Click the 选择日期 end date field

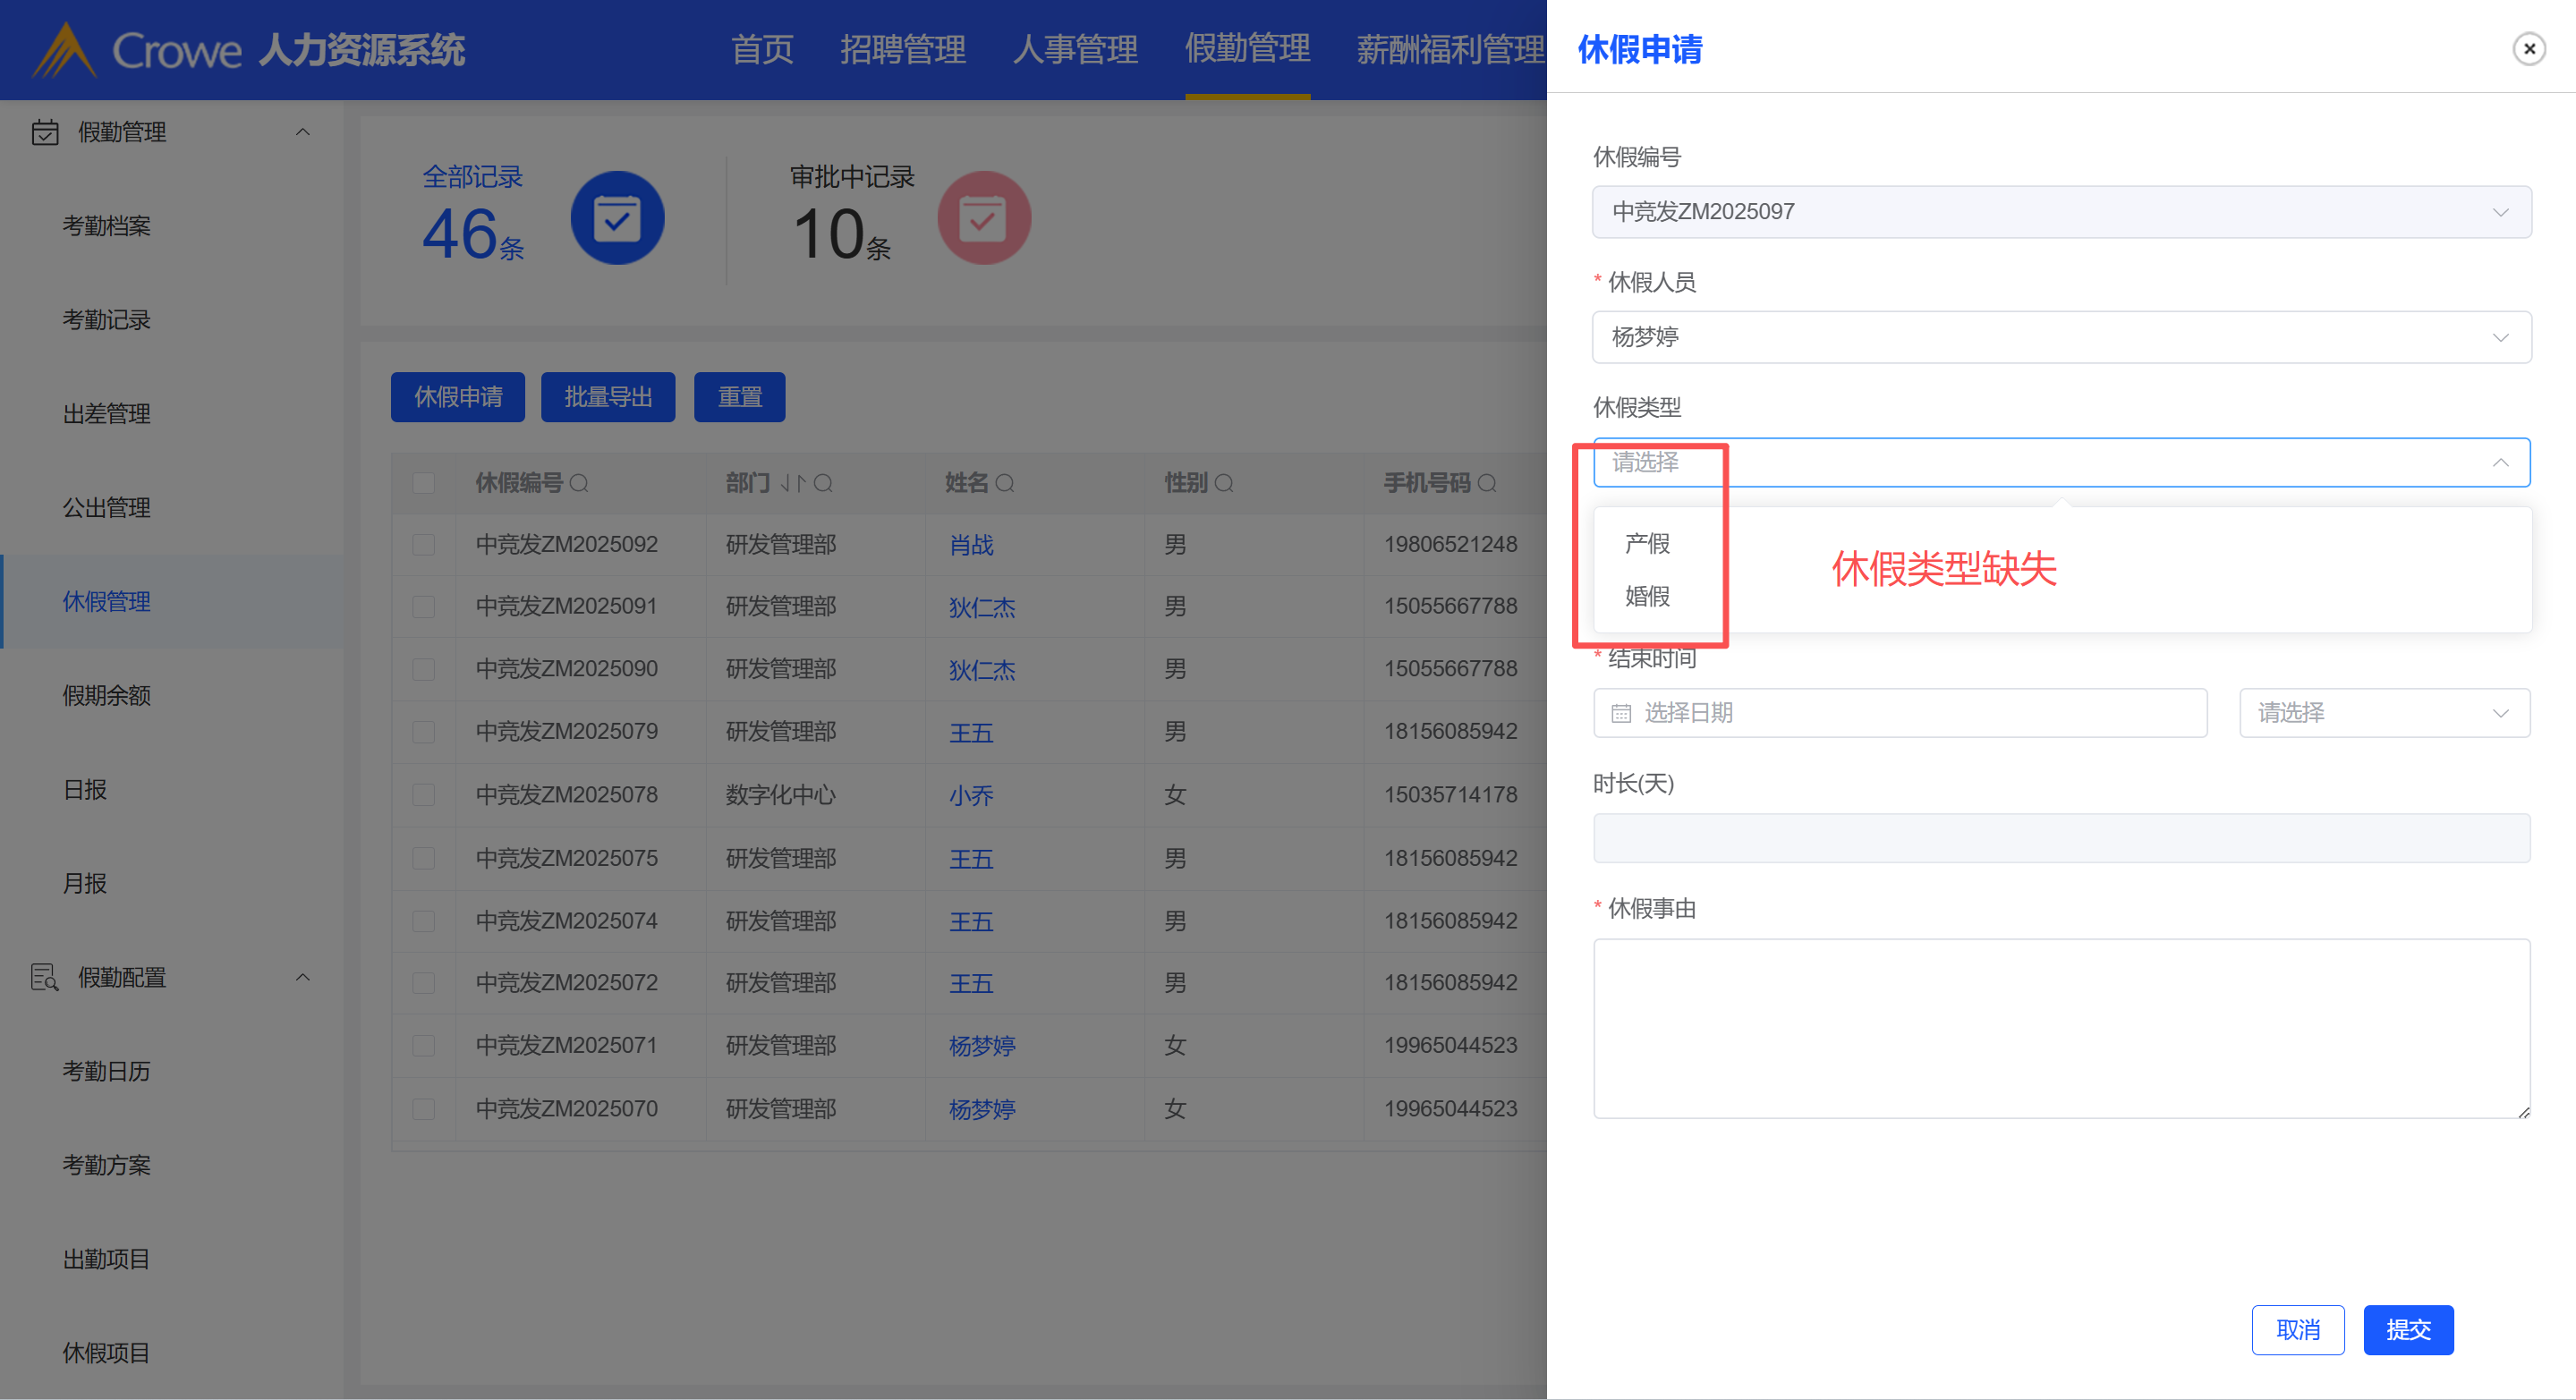[x=1900, y=713]
